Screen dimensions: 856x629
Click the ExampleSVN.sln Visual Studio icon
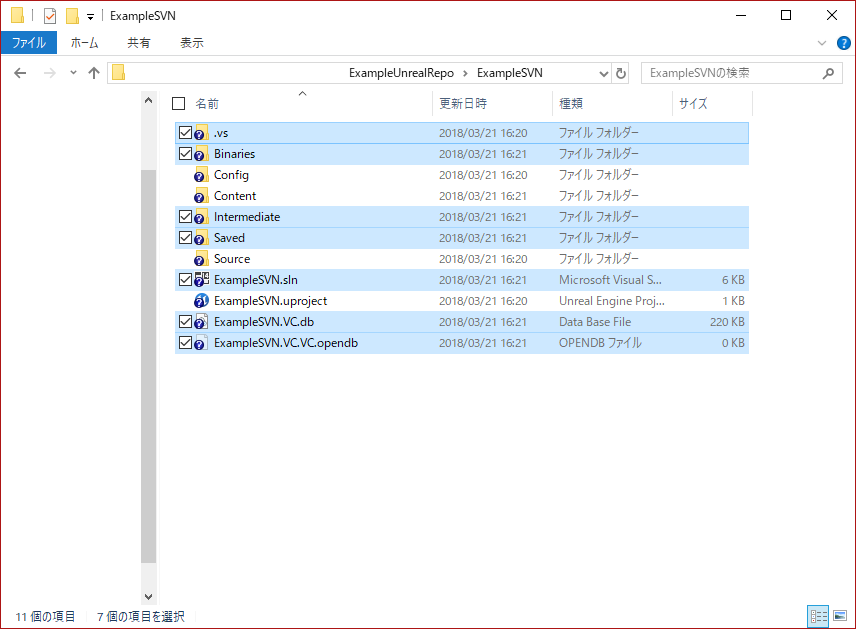pos(201,280)
